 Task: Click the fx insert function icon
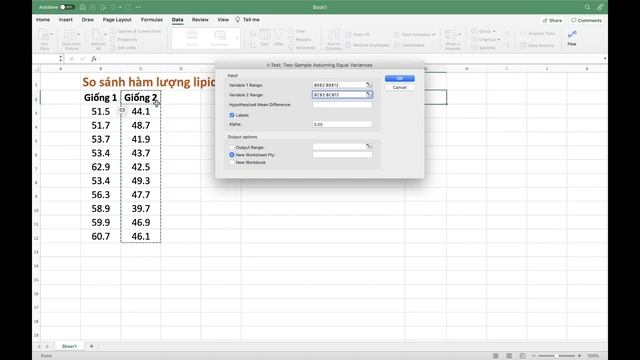(x=94, y=59)
